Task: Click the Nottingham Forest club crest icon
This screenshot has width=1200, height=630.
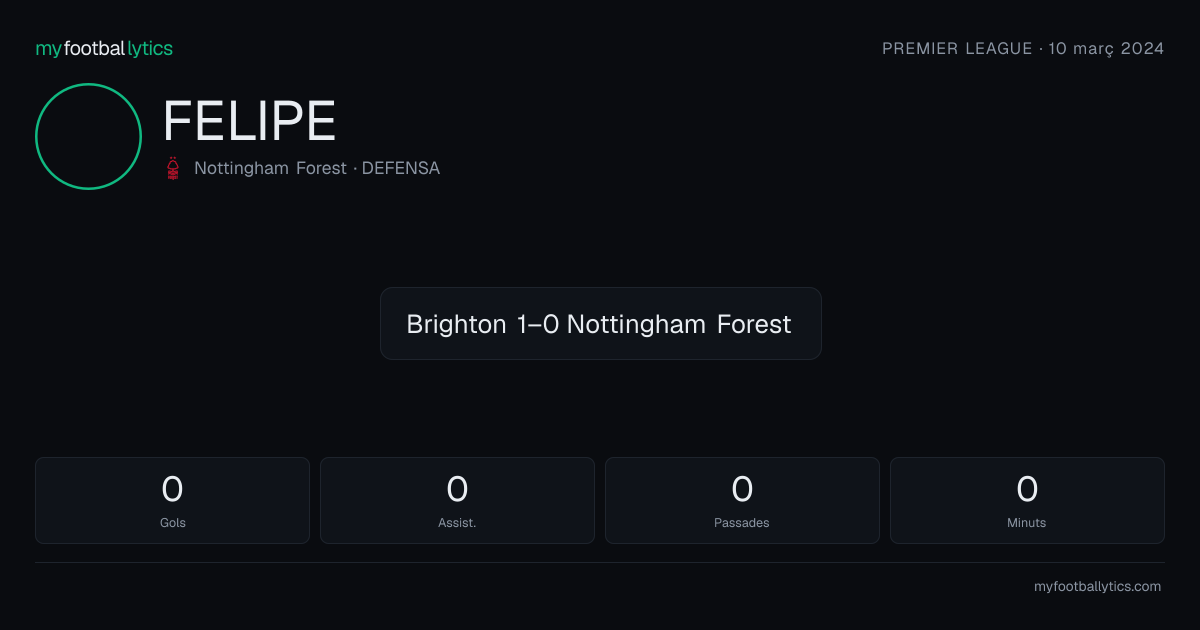Action: pos(174,168)
